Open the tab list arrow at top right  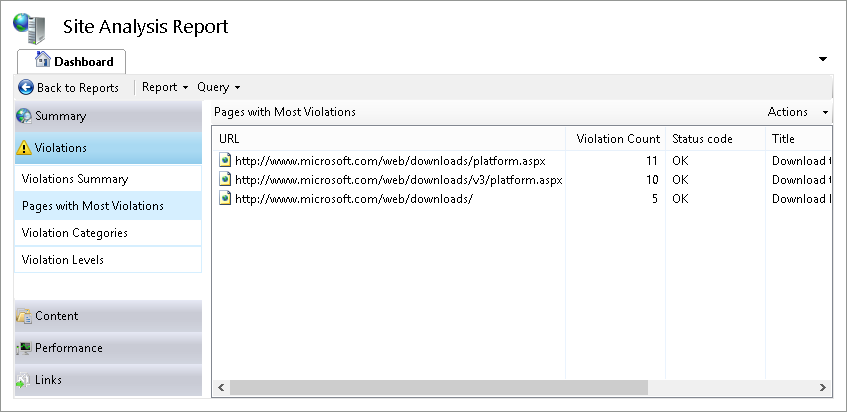coord(823,59)
